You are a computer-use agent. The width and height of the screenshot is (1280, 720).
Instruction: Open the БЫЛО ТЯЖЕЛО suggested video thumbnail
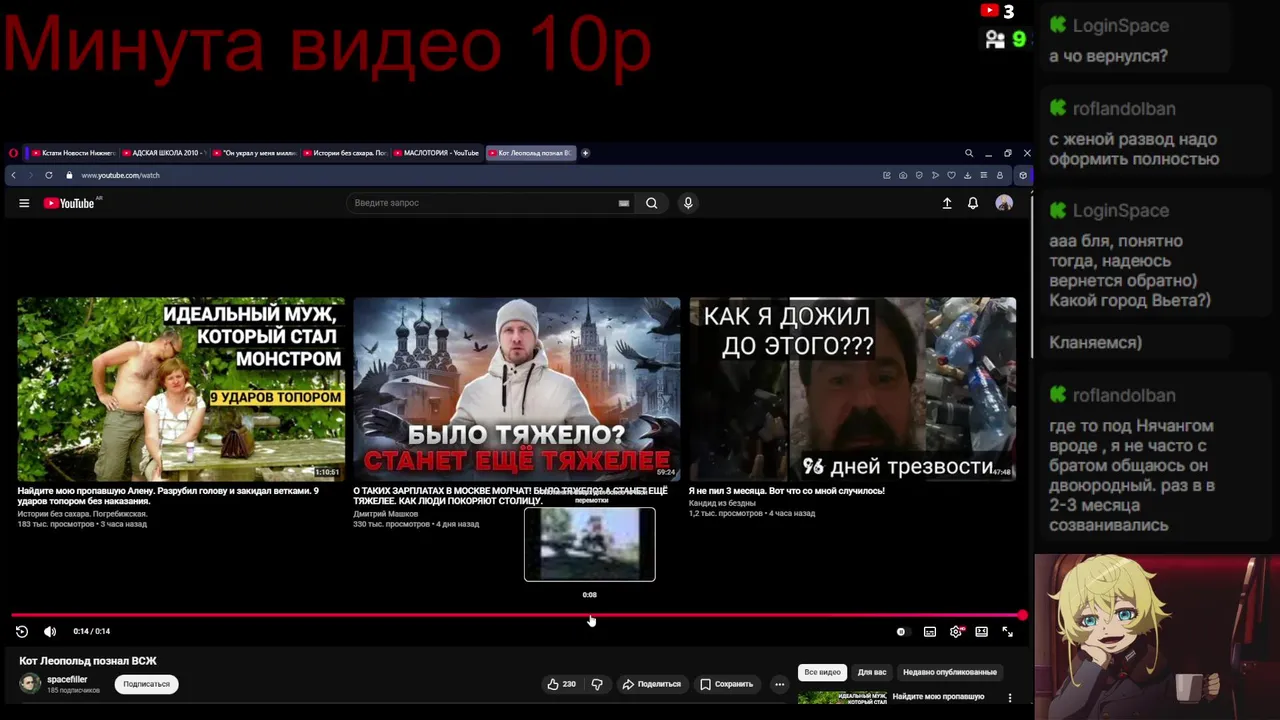pyautogui.click(x=516, y=389)
